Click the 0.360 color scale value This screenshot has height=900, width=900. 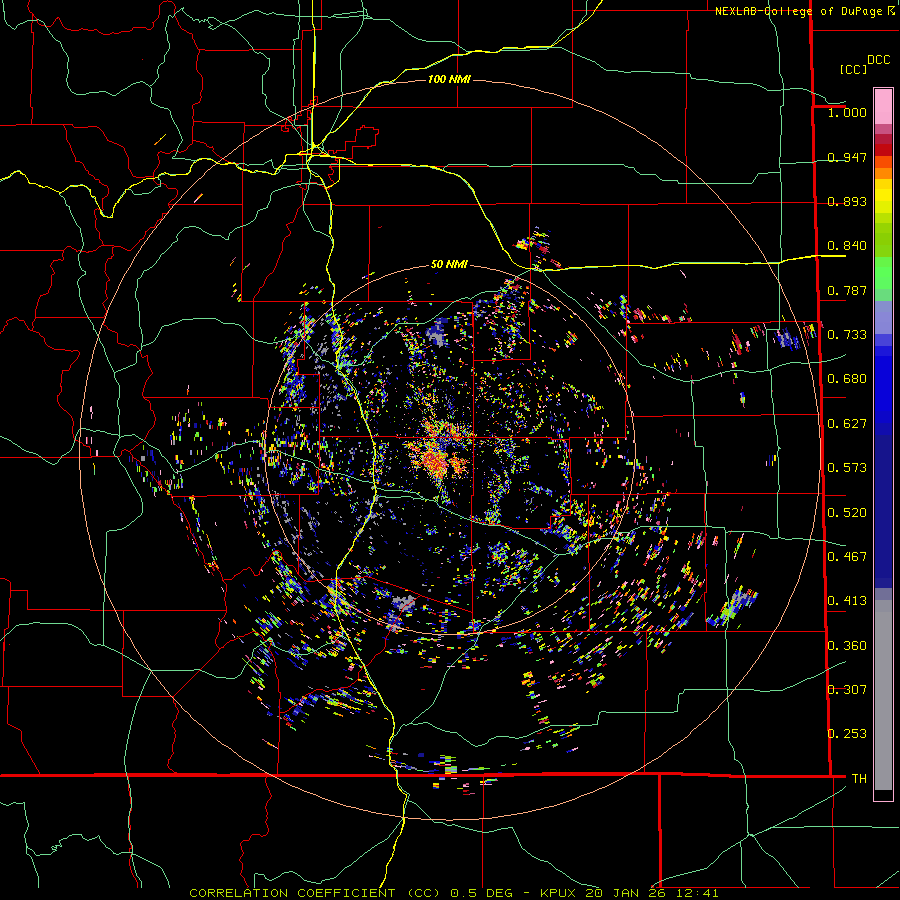(x=847, y=646)
